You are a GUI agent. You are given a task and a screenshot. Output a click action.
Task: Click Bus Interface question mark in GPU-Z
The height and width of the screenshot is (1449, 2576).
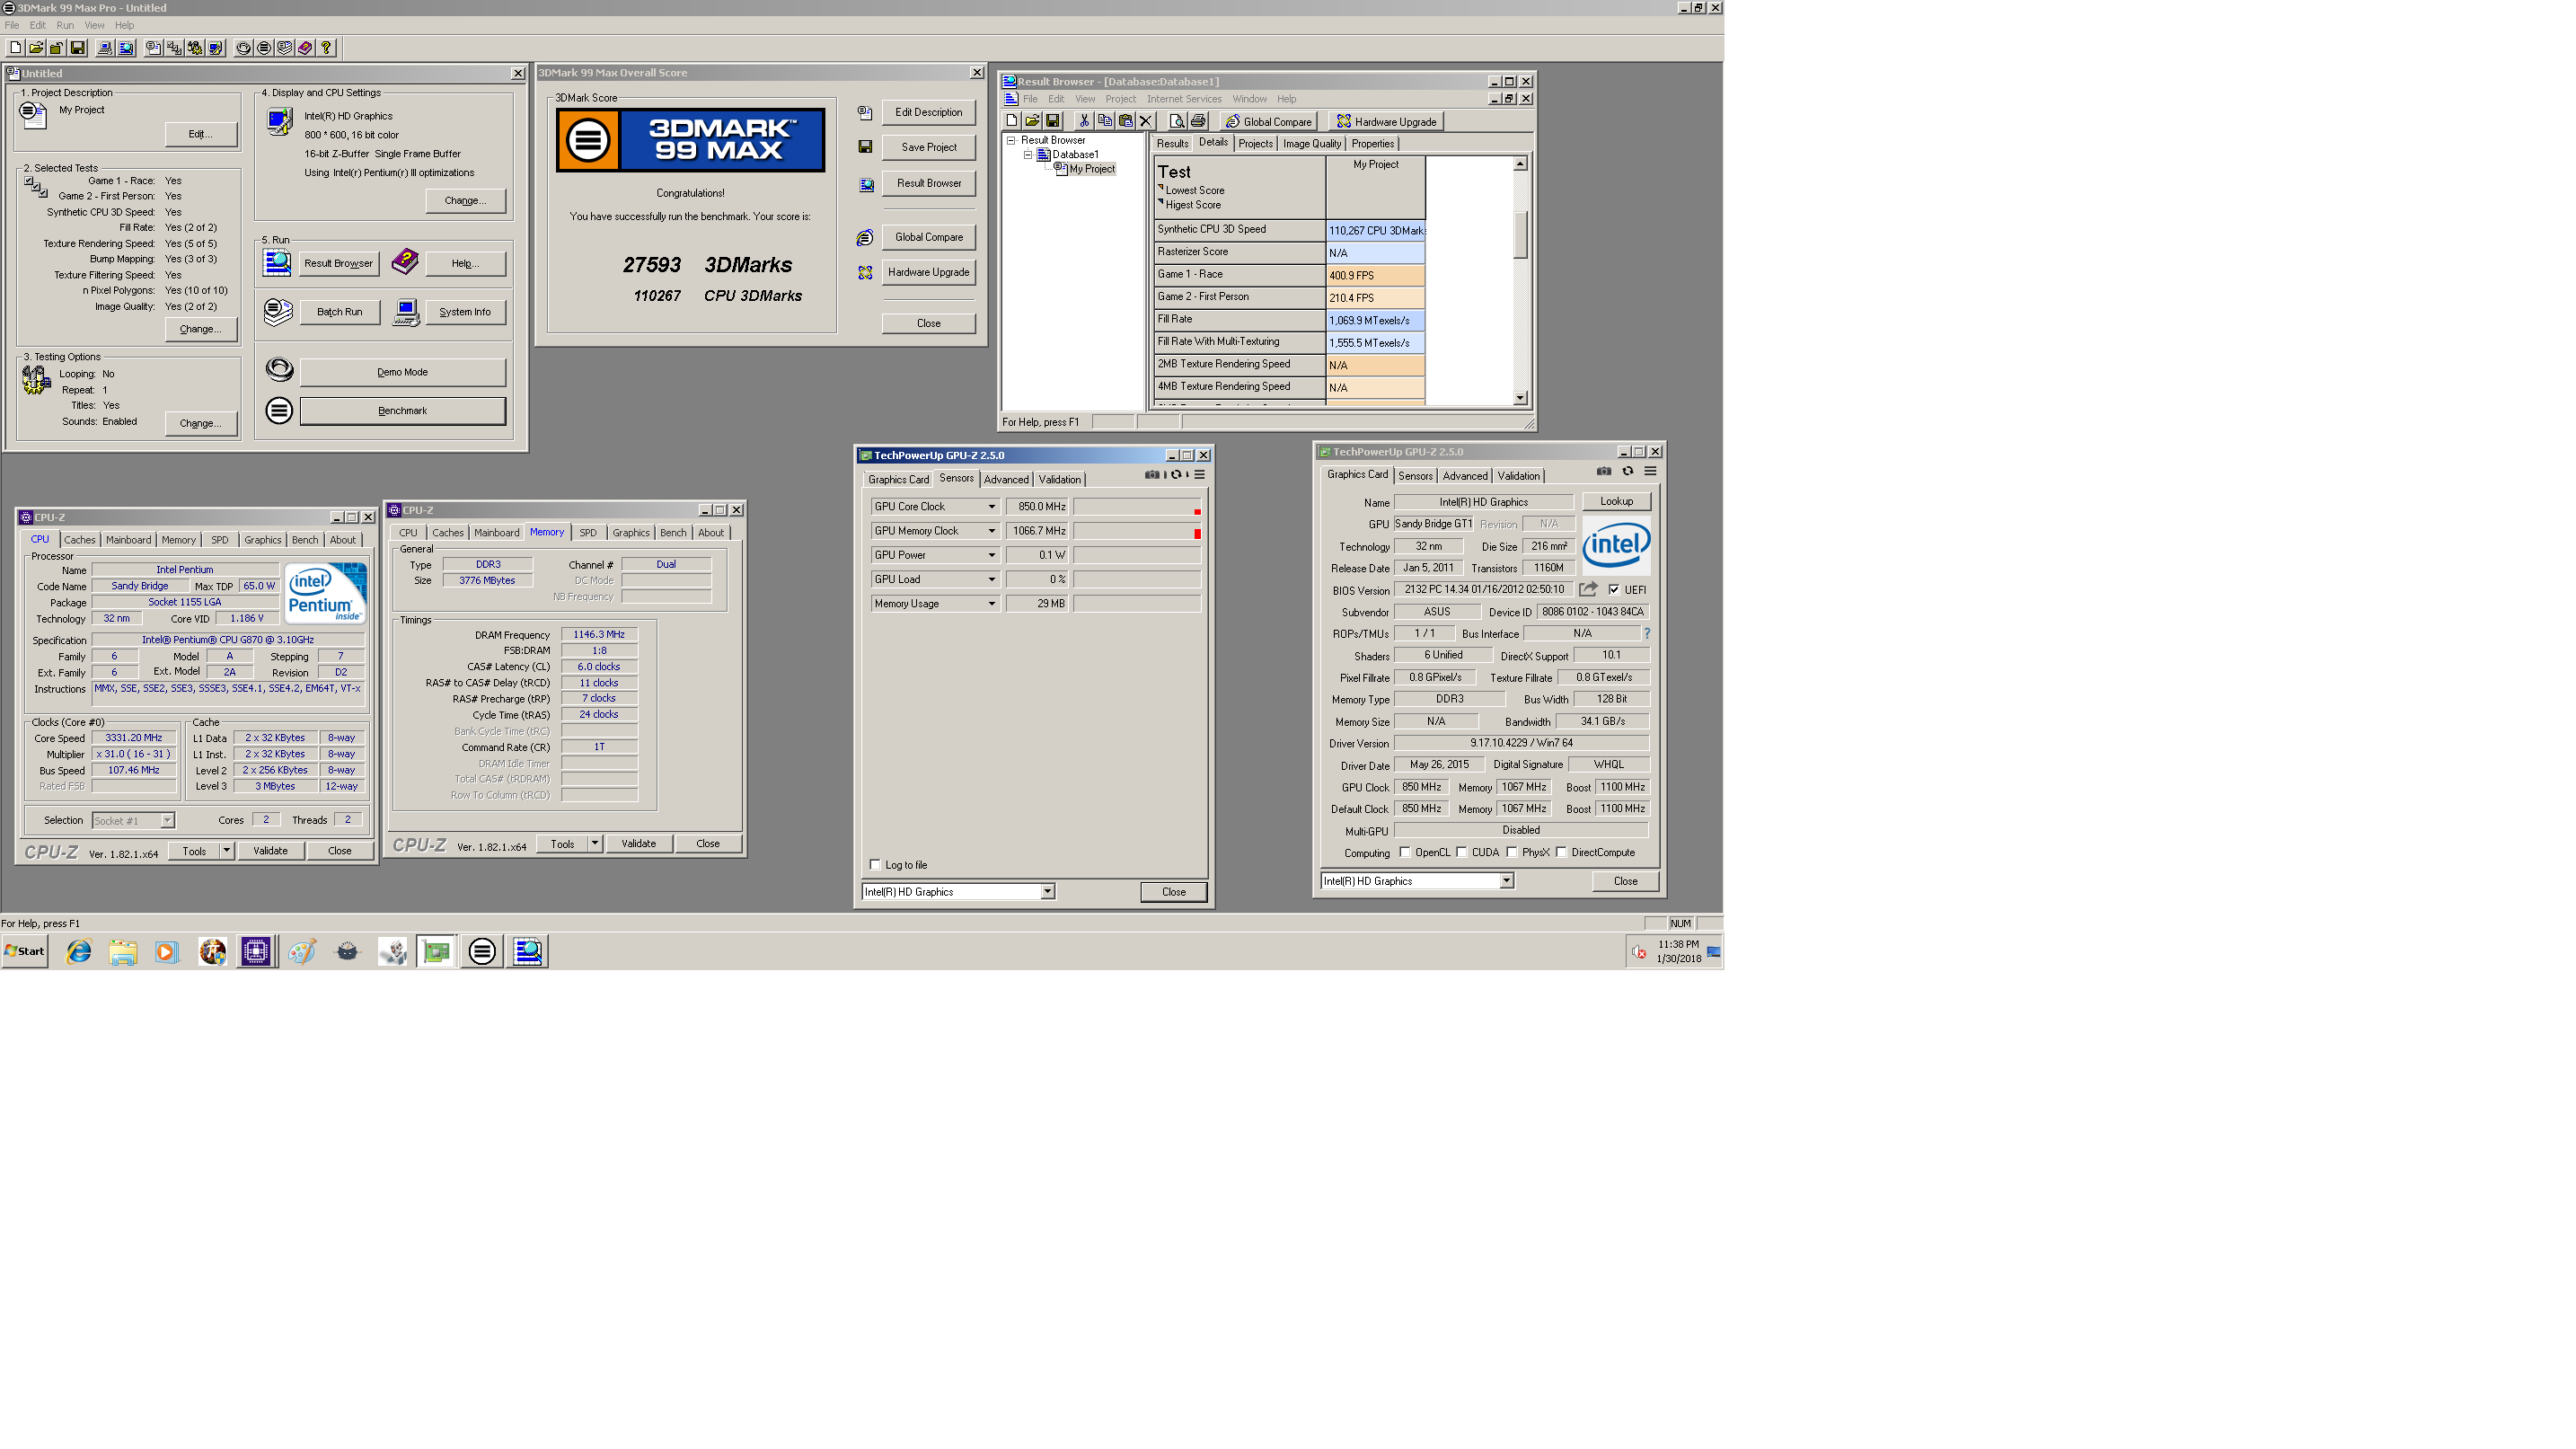[1647, 634]
